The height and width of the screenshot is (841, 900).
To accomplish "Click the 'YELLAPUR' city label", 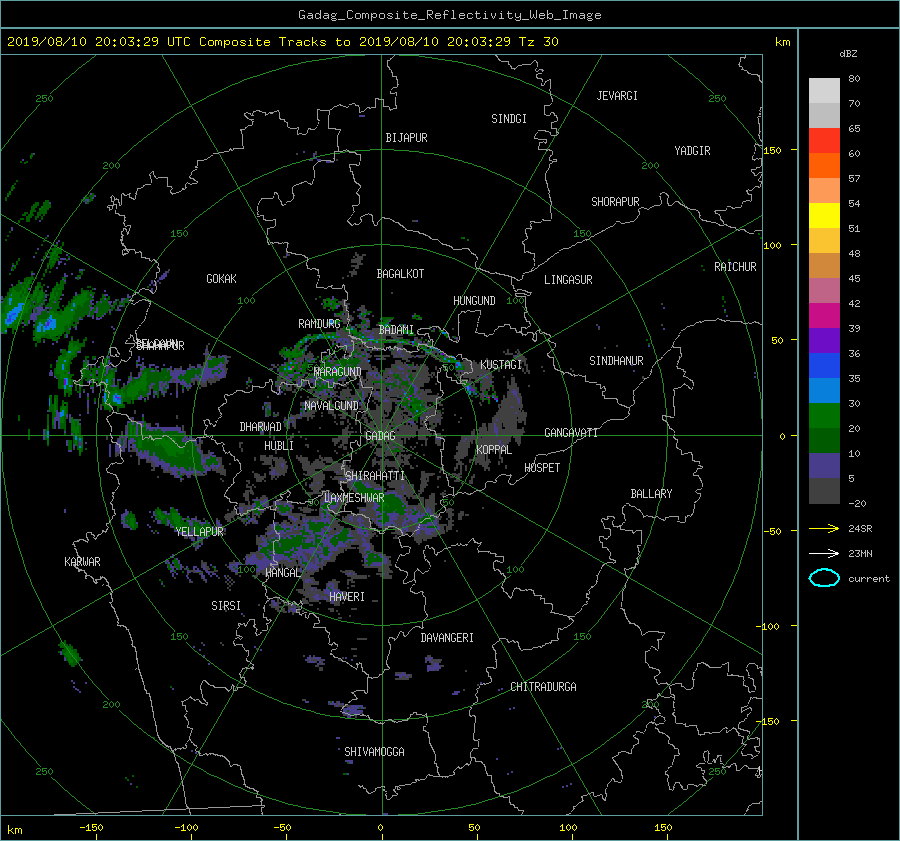I will tap(199, 532).
